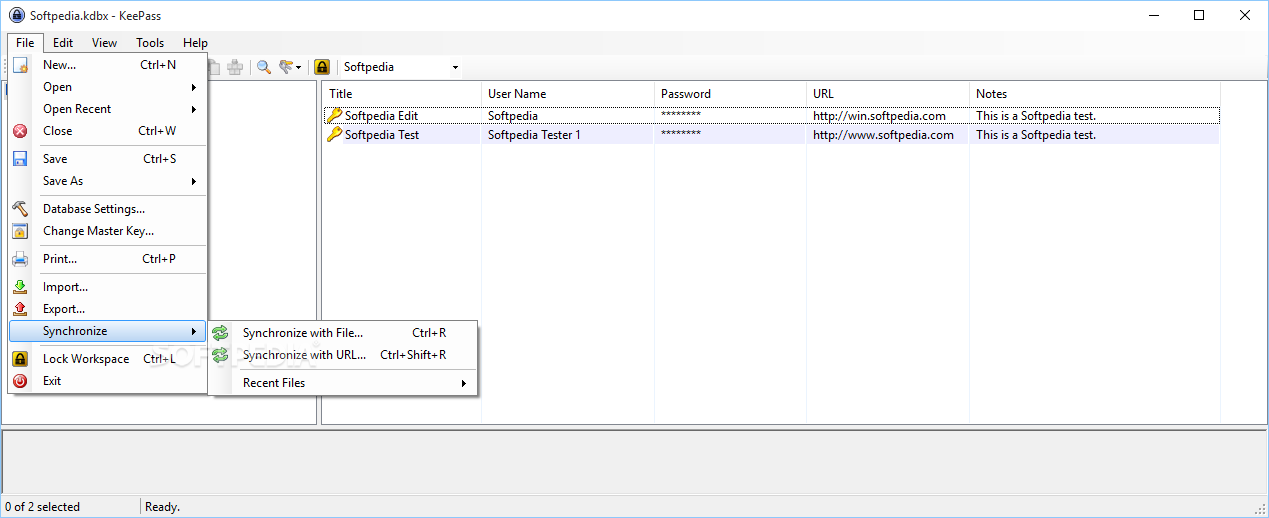The image size is (1269, 518).
Task: Choose Import... from the File menu
Action: [108, 287]
